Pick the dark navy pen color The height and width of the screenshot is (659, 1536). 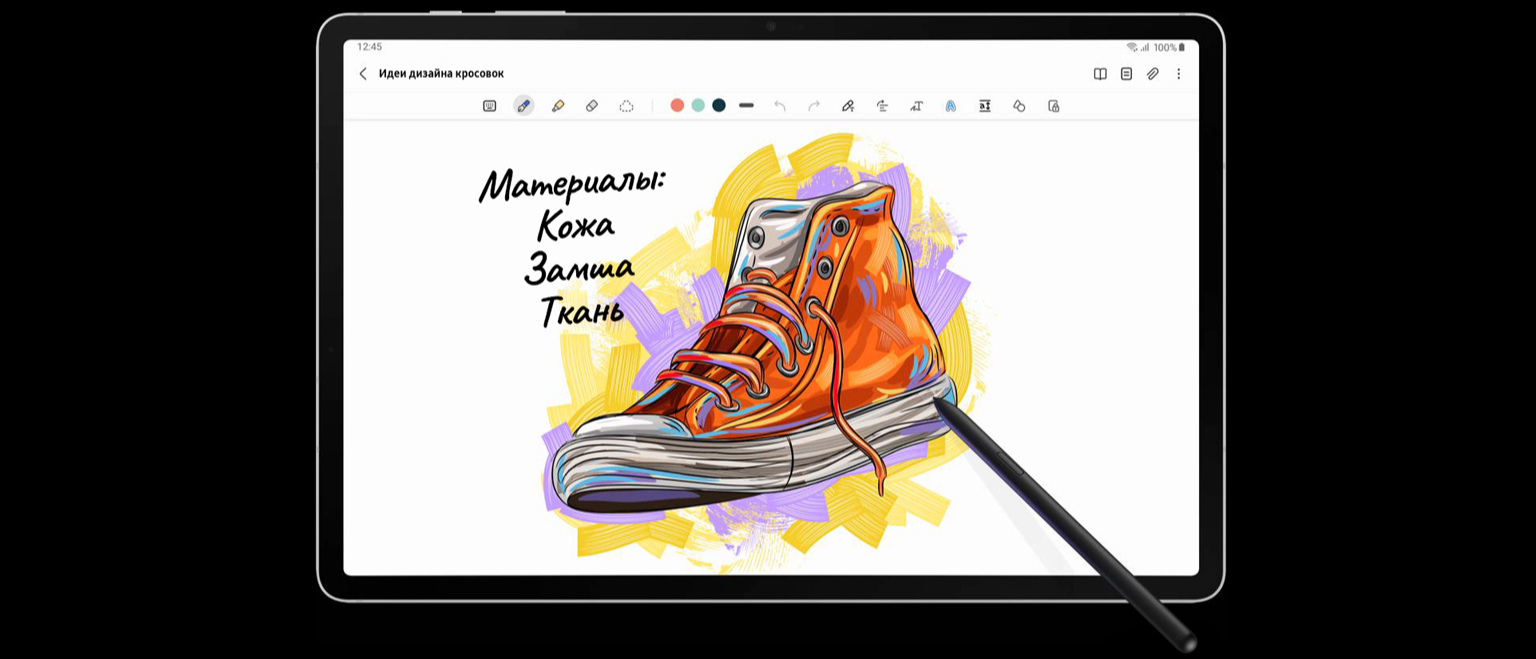719,106
